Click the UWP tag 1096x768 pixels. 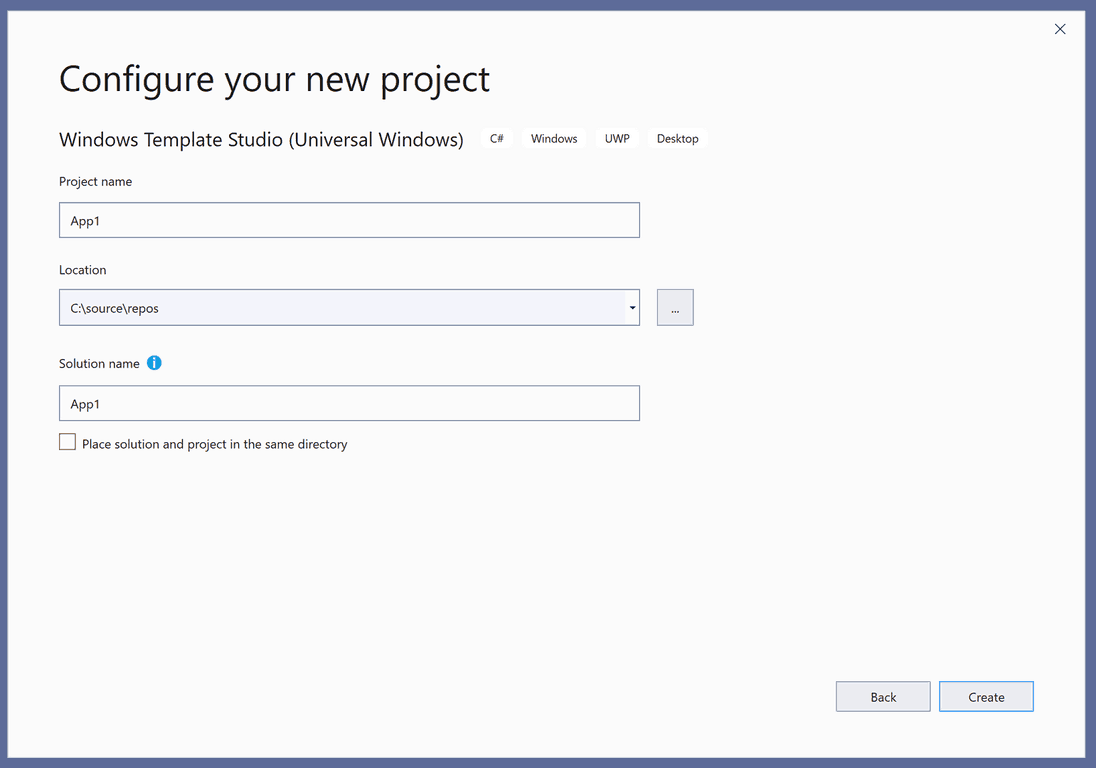click(x=617, y=138)
